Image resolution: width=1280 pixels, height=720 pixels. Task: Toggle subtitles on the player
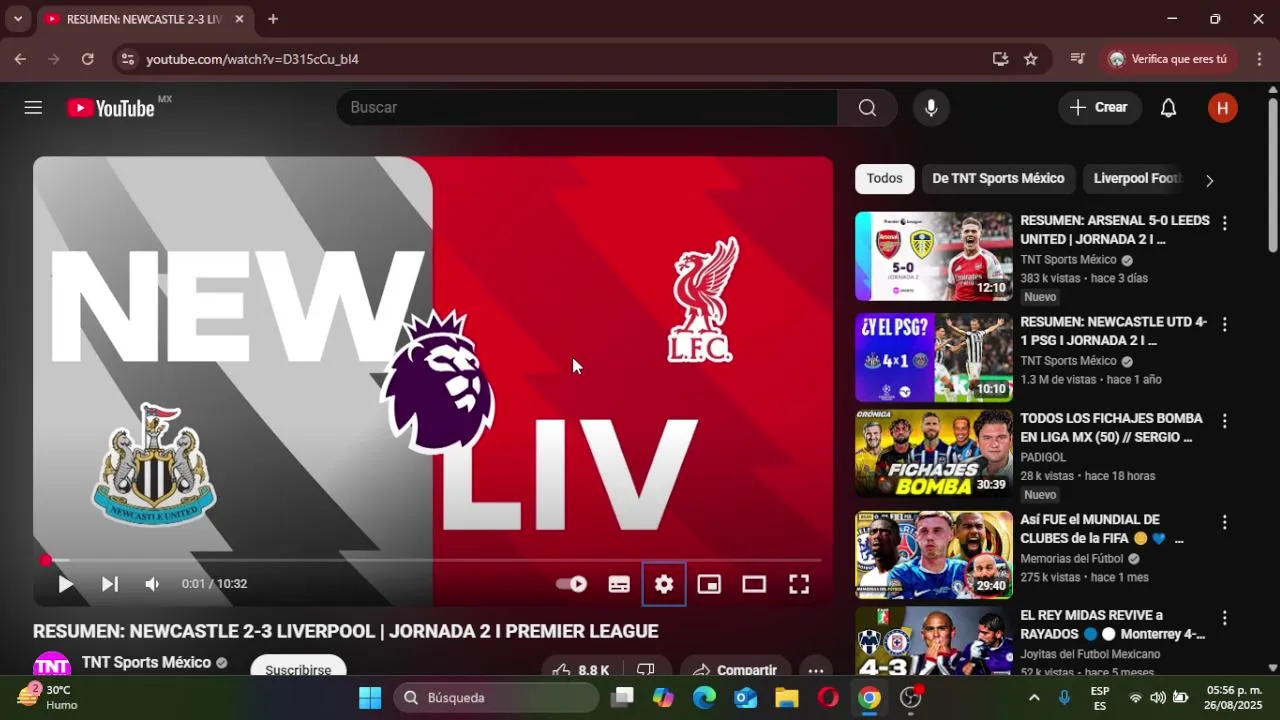coord(619,584)
